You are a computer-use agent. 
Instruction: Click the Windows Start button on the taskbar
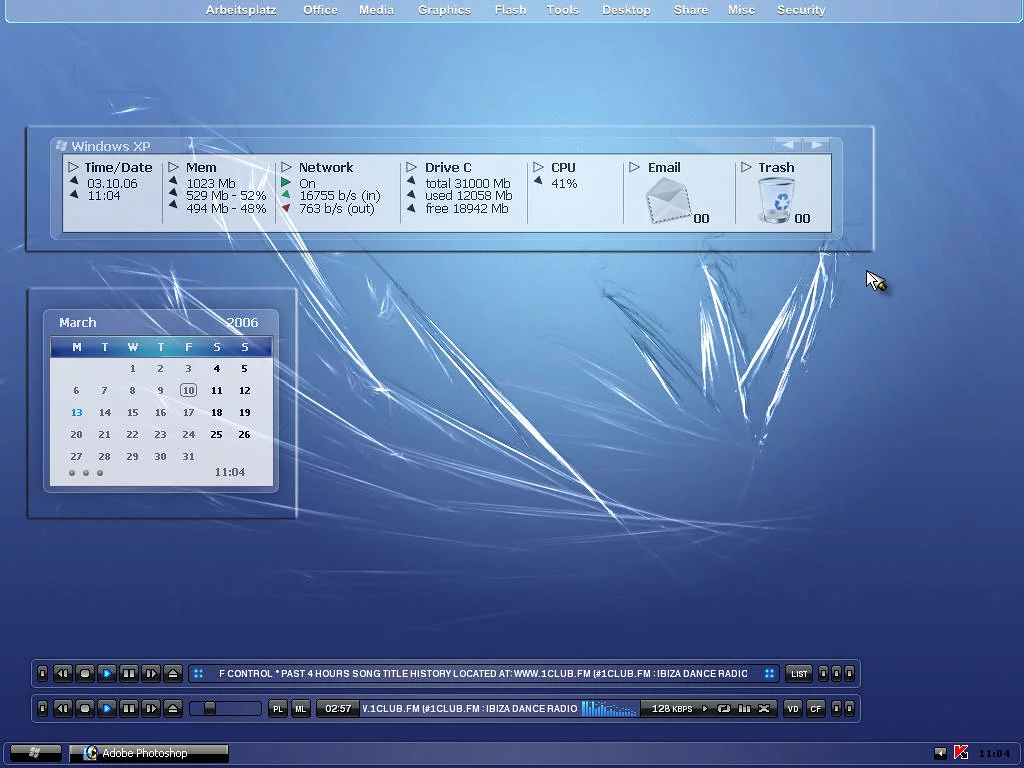36,753
